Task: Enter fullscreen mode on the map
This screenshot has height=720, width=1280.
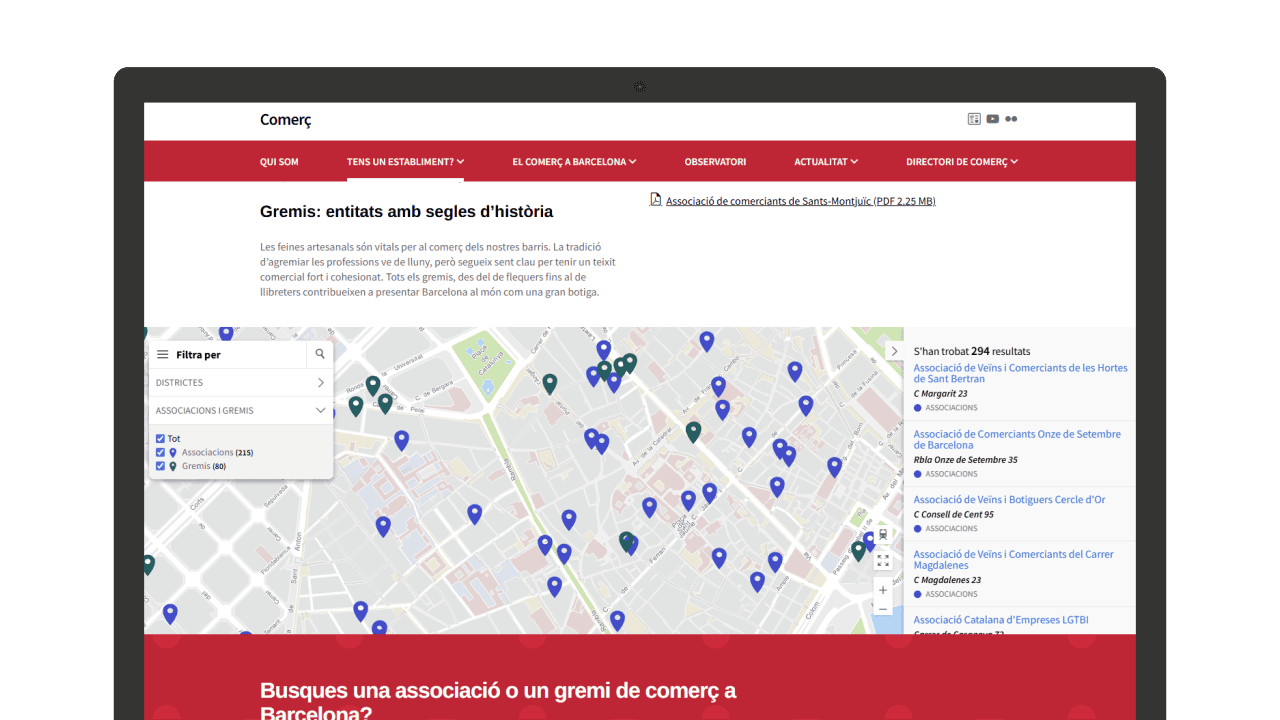Action: click(x=883, y=560)
